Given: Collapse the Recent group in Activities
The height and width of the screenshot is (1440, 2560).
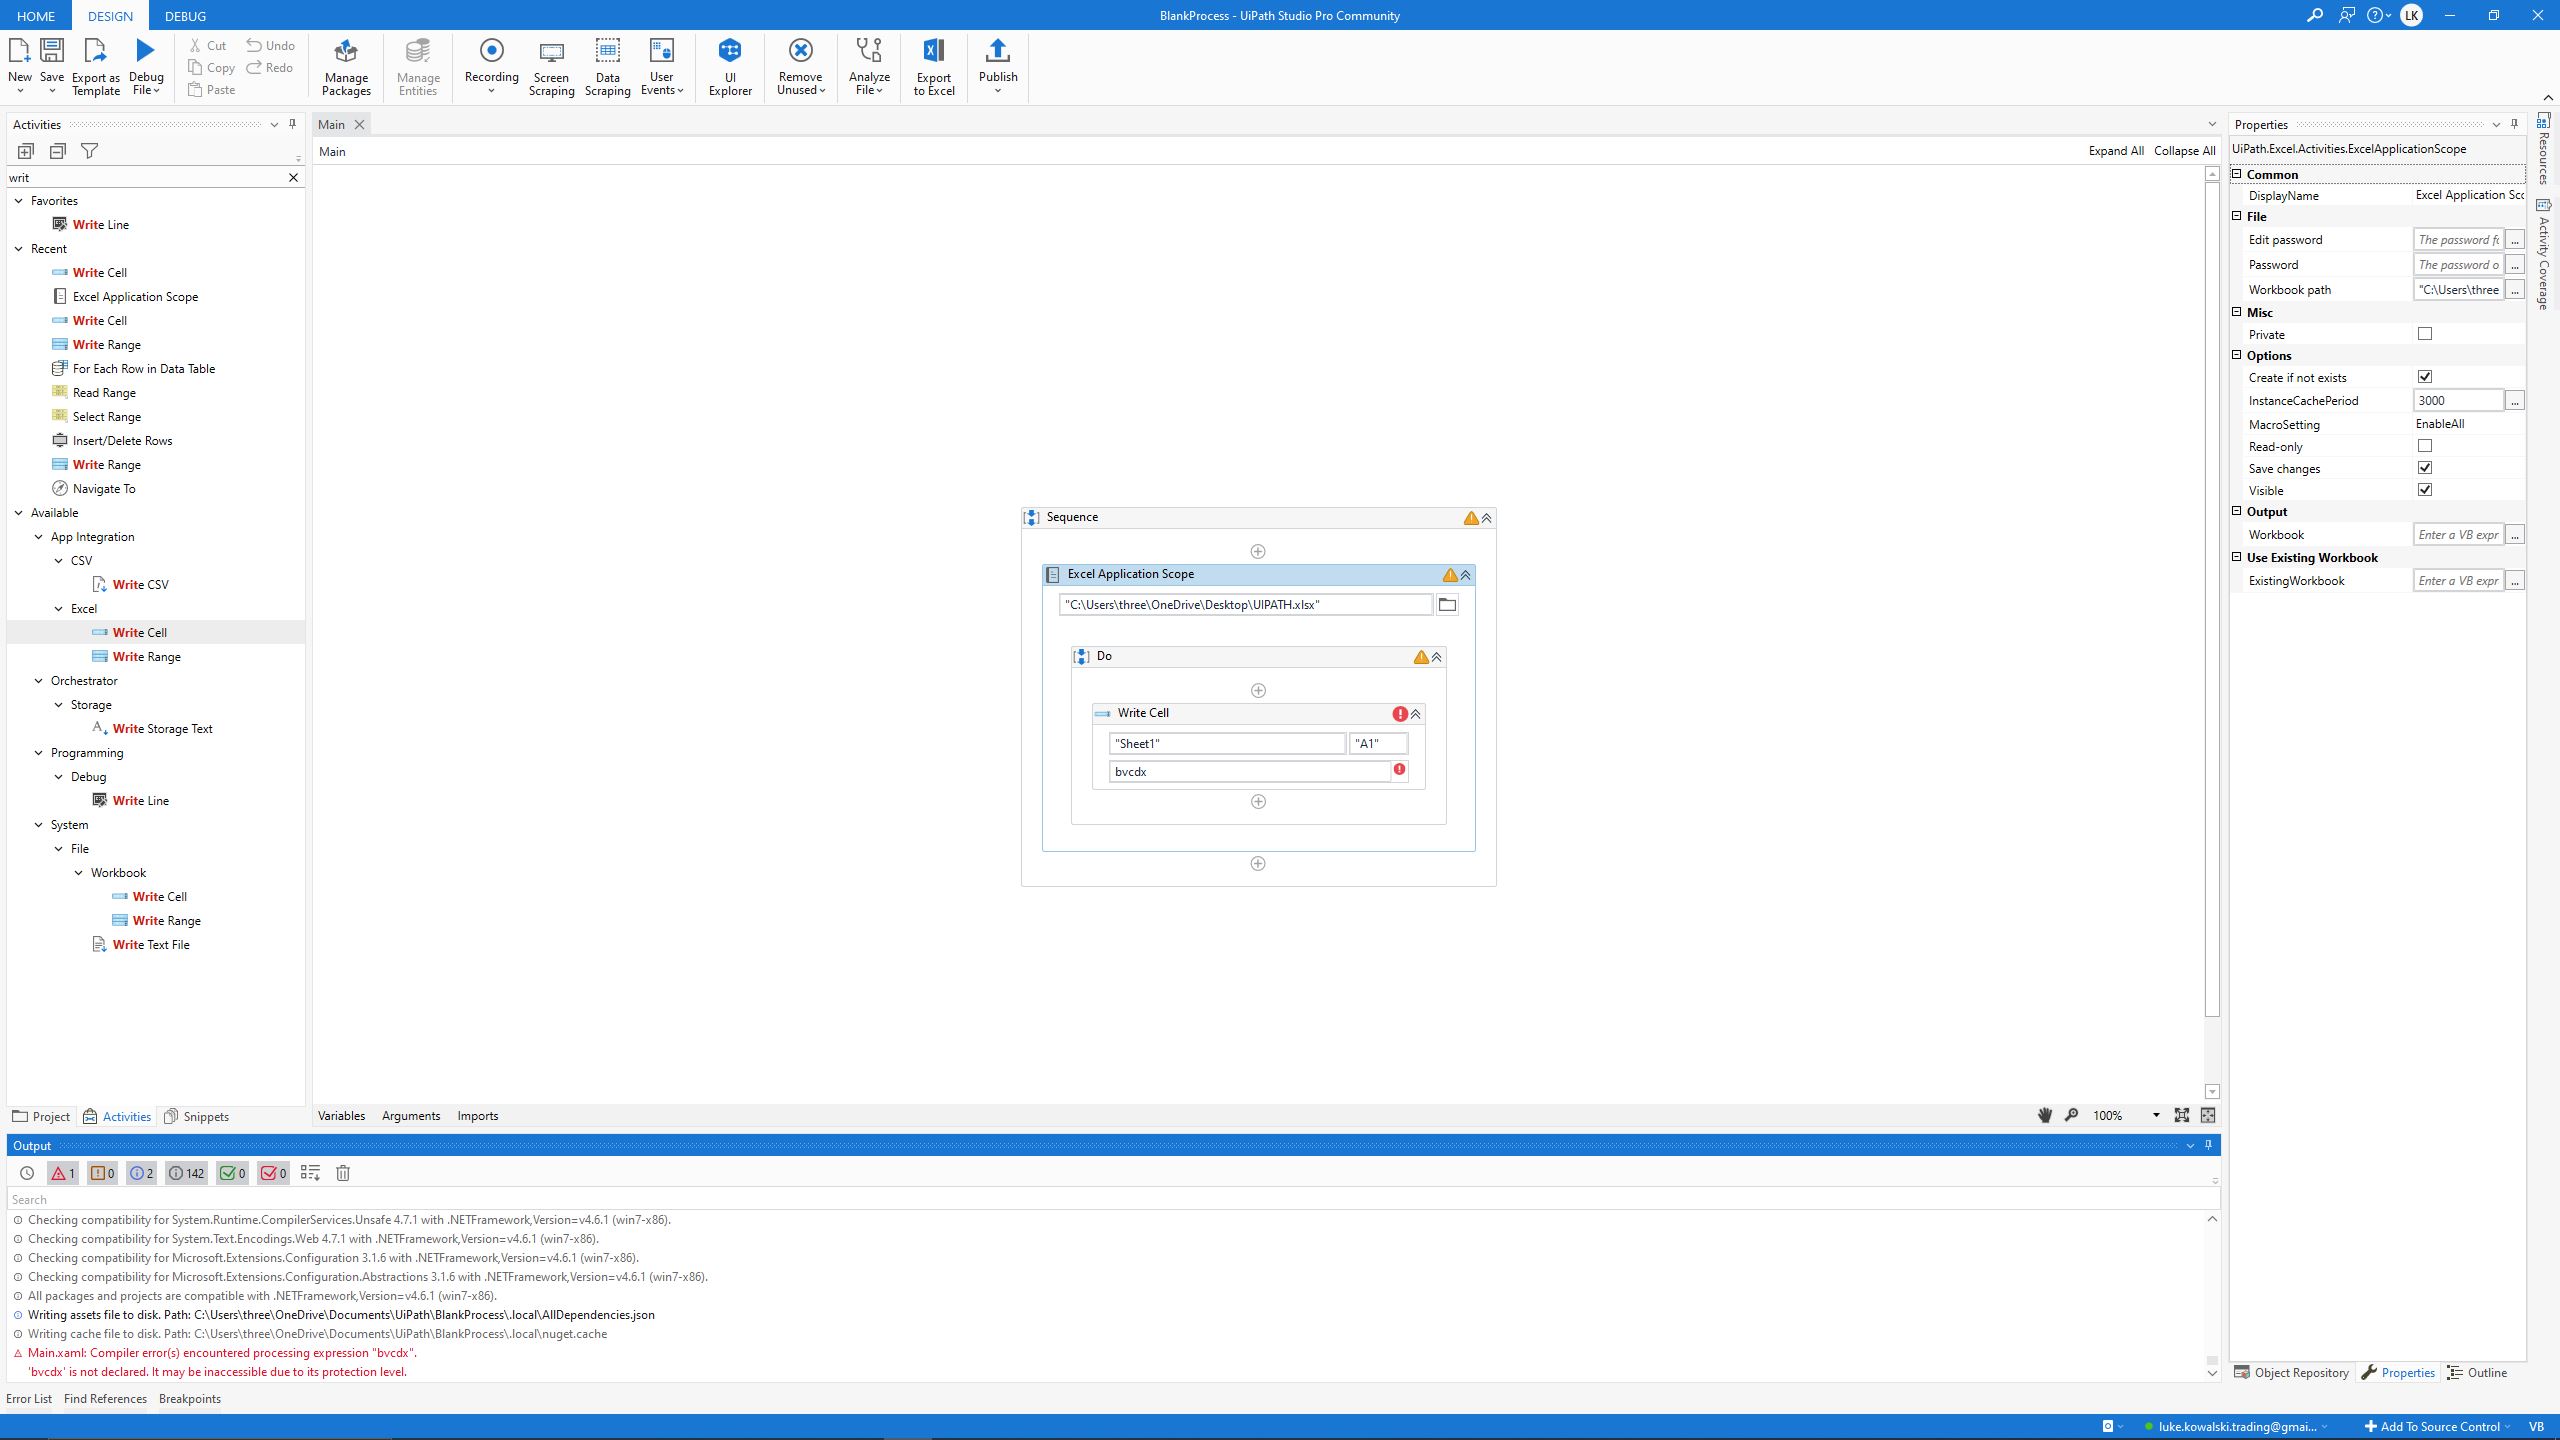Looking at the screenshot, I should [x=19, y=249].
